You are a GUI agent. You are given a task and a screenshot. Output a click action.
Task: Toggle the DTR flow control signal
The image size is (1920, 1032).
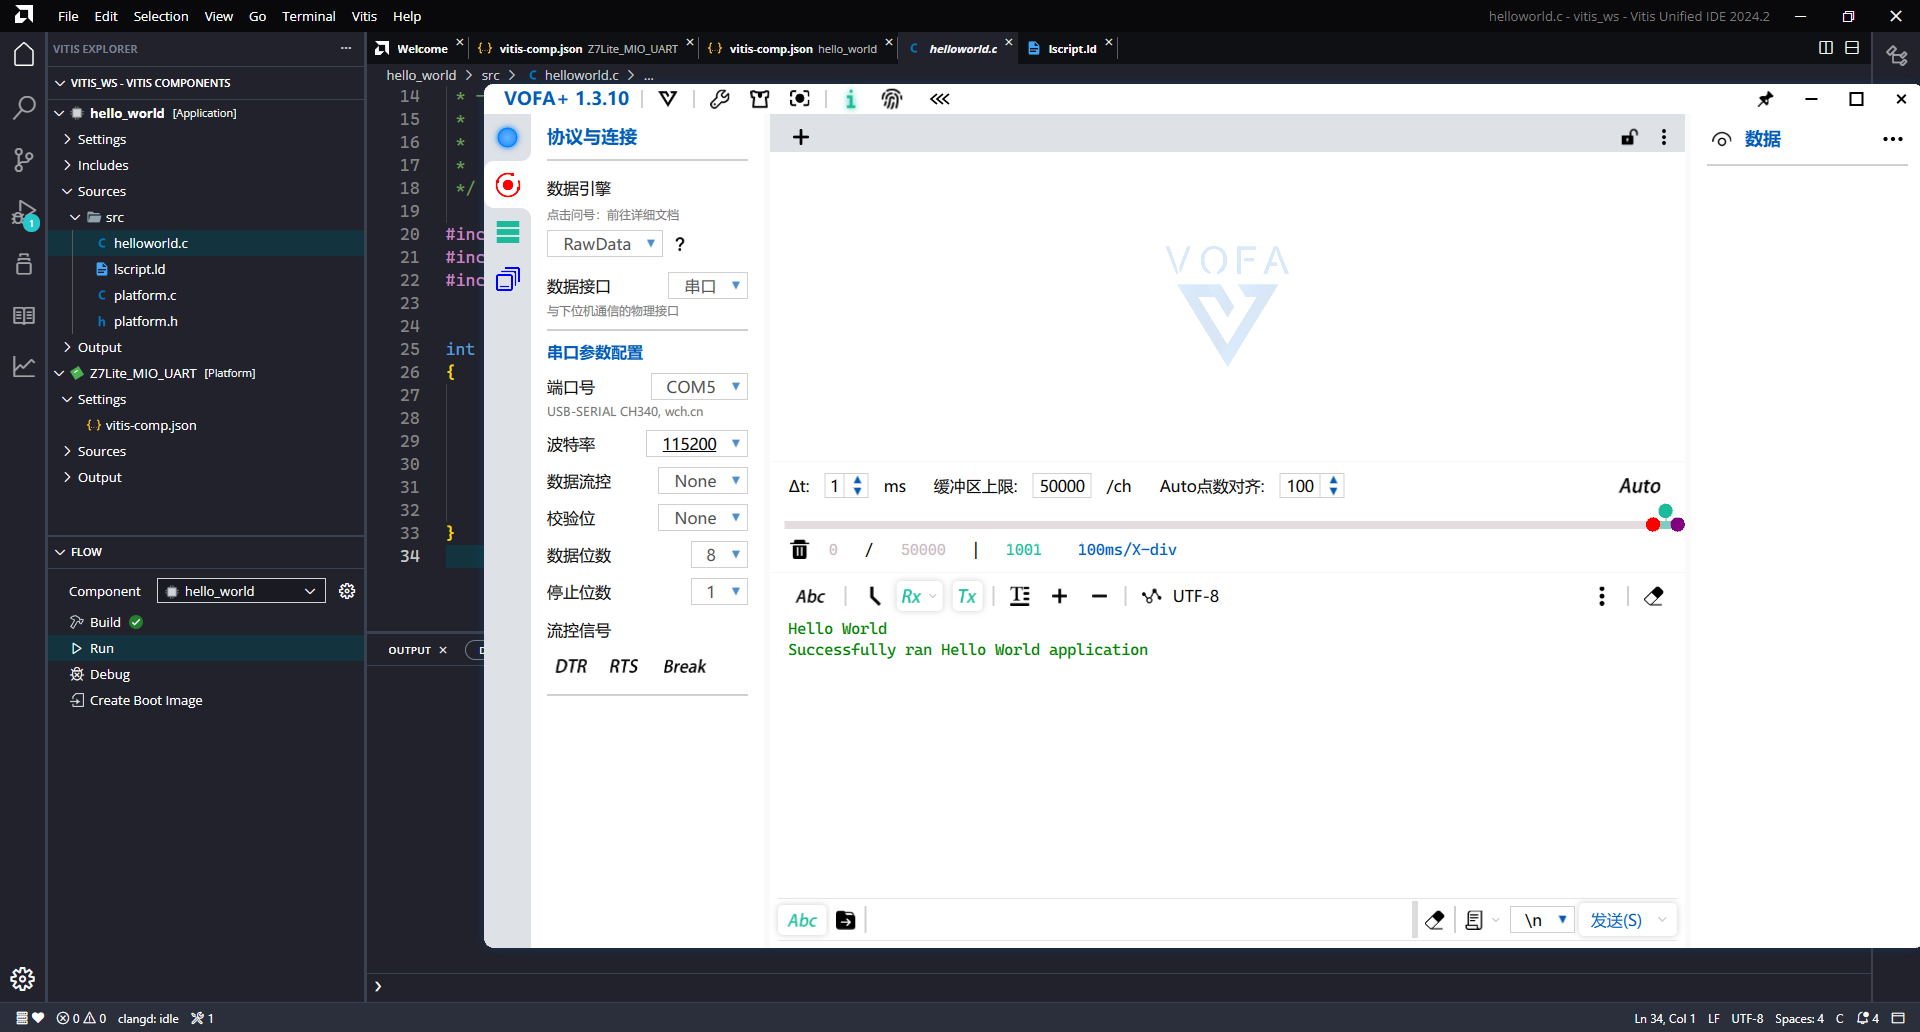click(571, 666)
